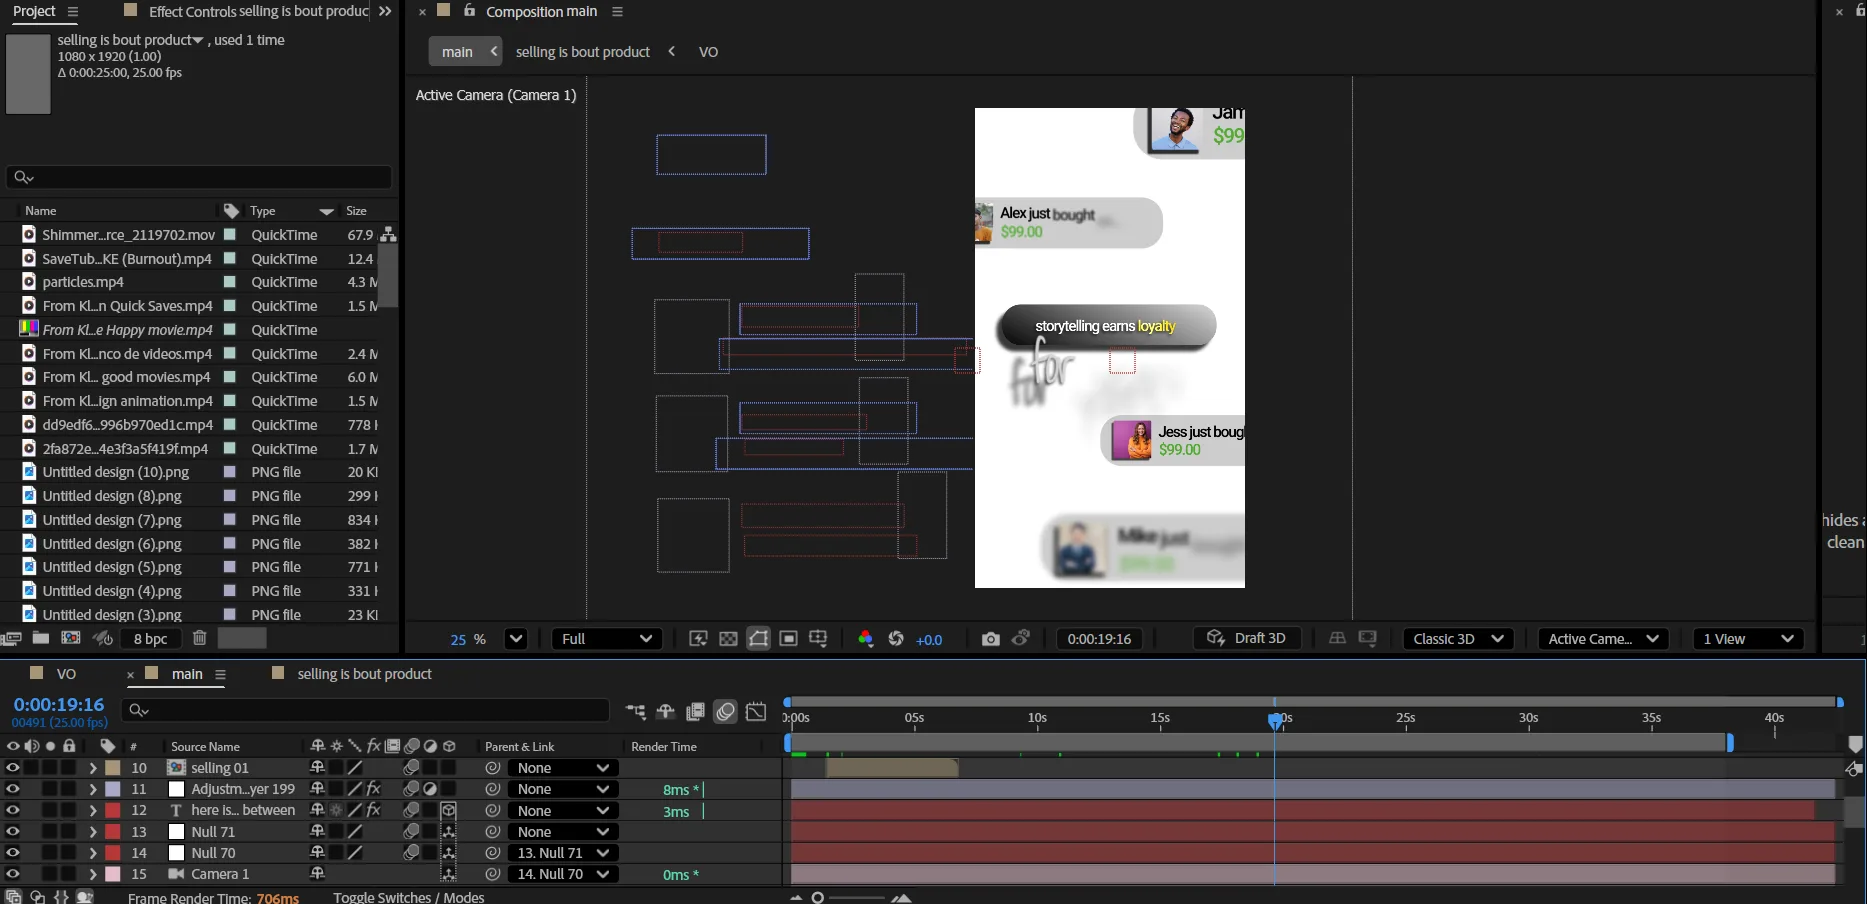Open the parent dropdown for Null 70 layer

[x=563, y=853]
